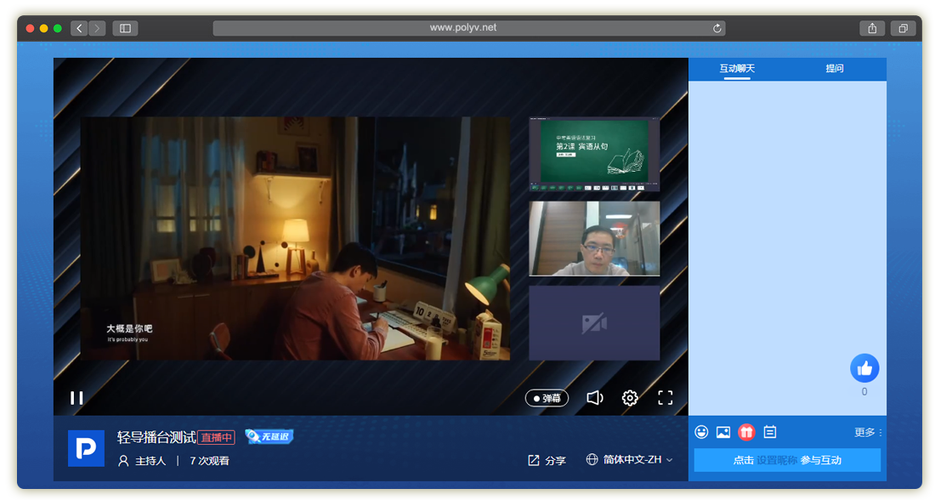Show Safari tab overview

tap(903, 28)
